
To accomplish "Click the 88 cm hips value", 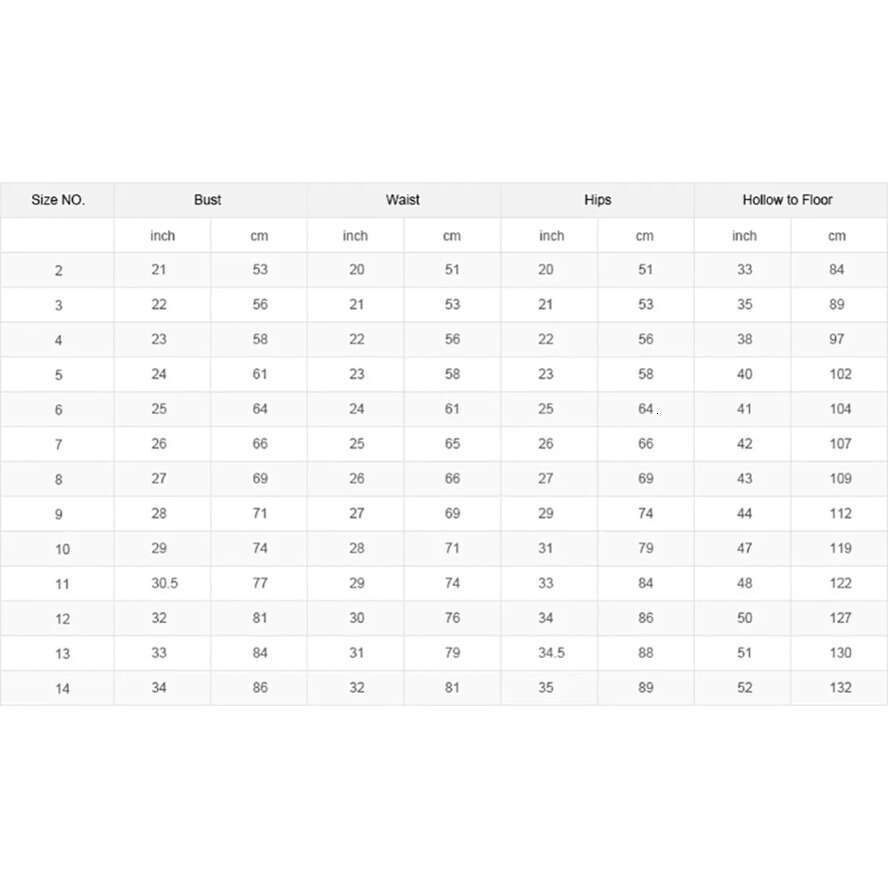I will coord(646,653).
